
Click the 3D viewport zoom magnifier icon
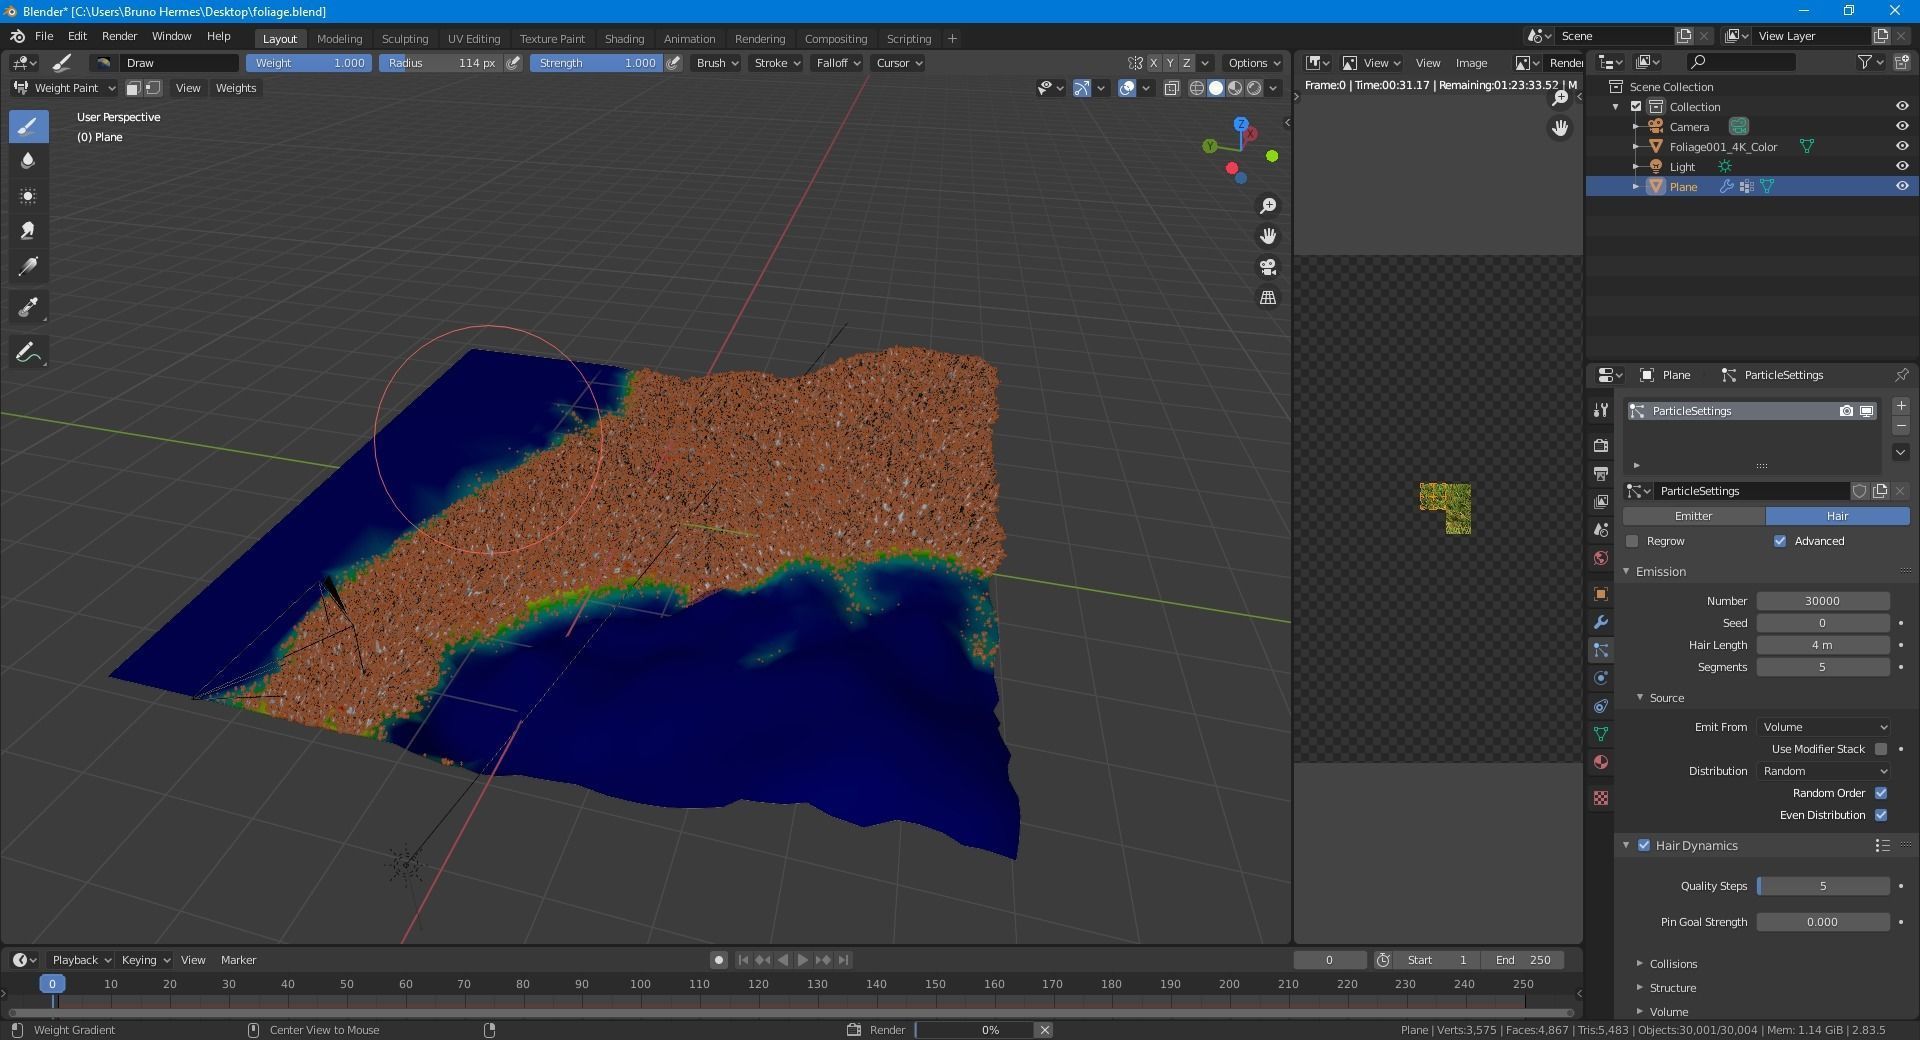(1268, 206)
